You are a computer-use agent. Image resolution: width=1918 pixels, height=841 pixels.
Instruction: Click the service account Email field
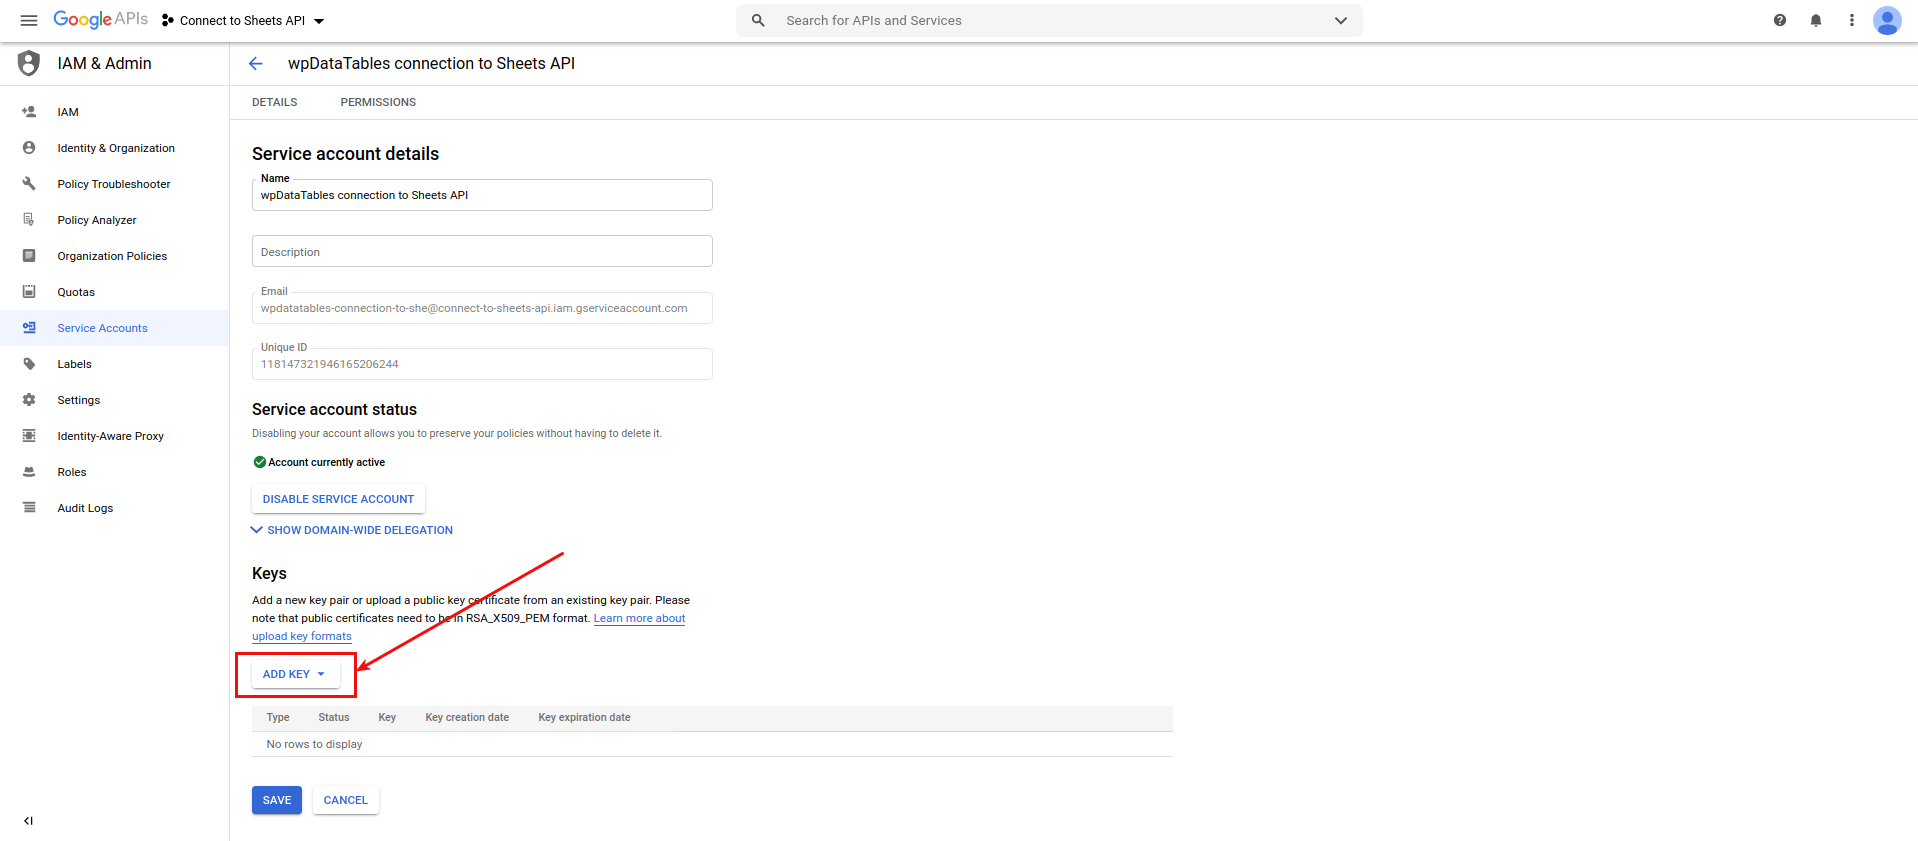pos(482,307)
